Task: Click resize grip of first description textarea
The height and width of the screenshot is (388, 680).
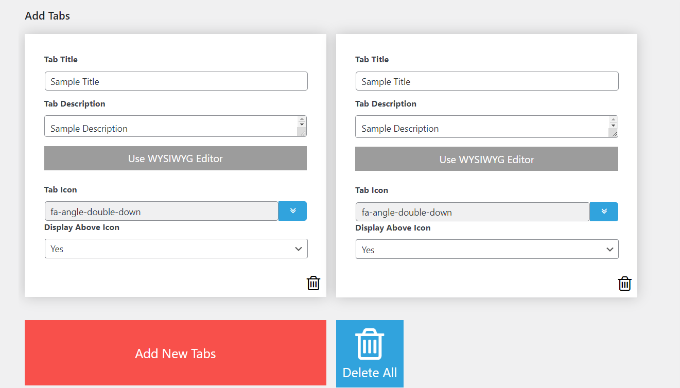Action: 302,133
